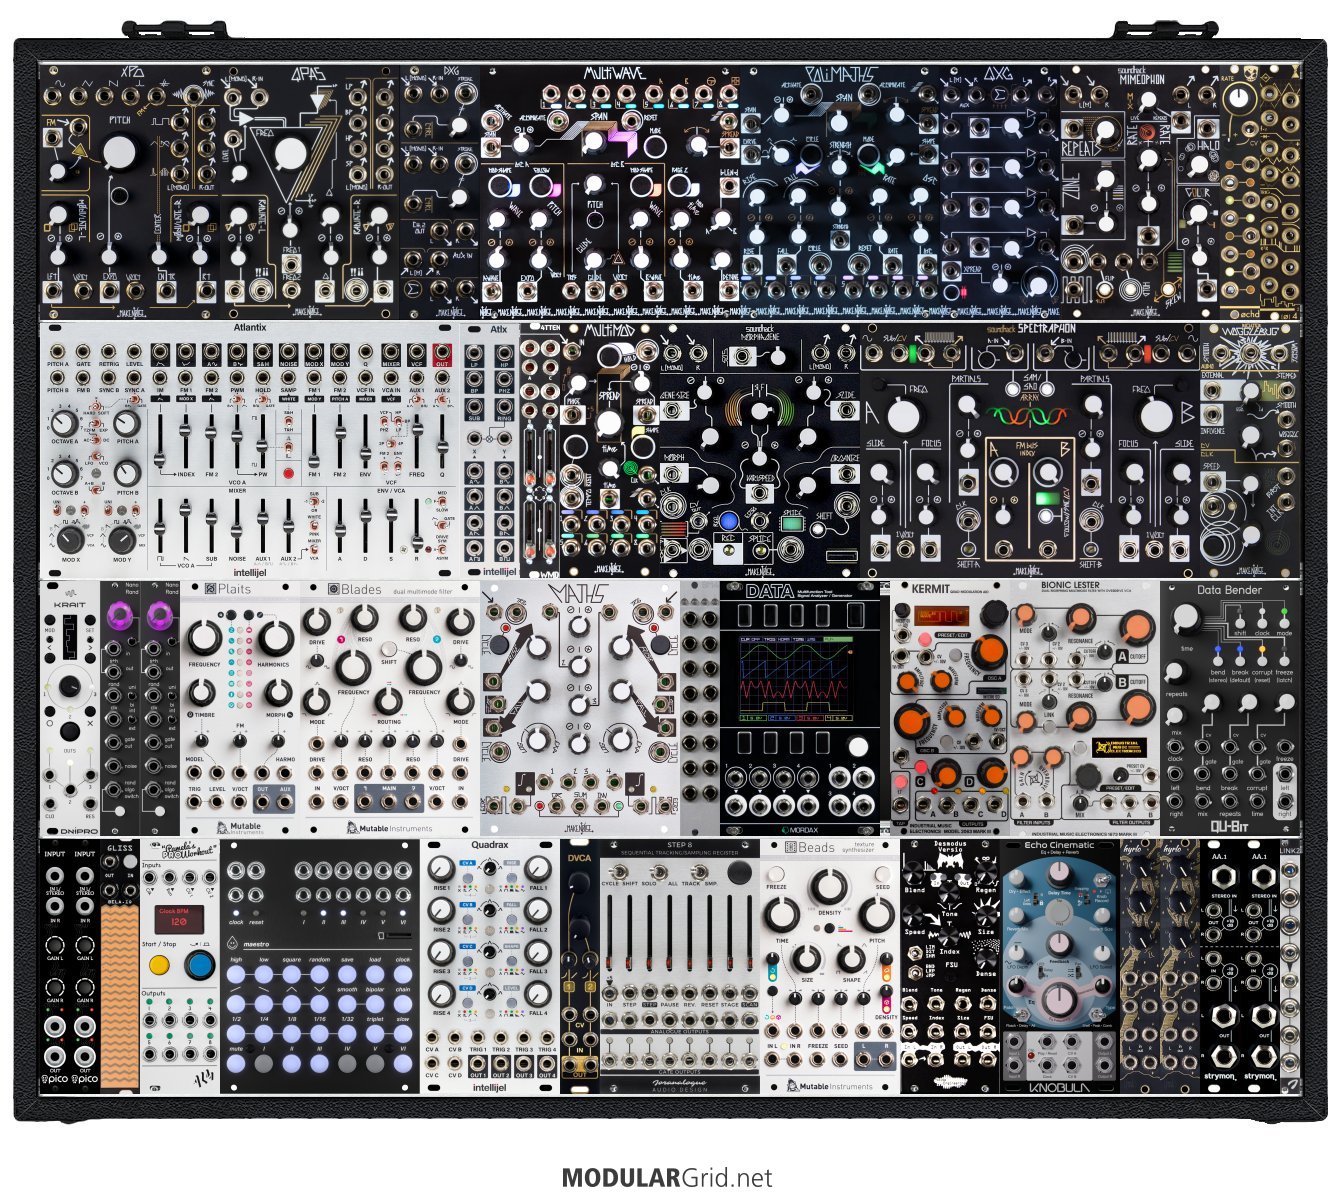Click the Make Noise logo on Maths

580,829
